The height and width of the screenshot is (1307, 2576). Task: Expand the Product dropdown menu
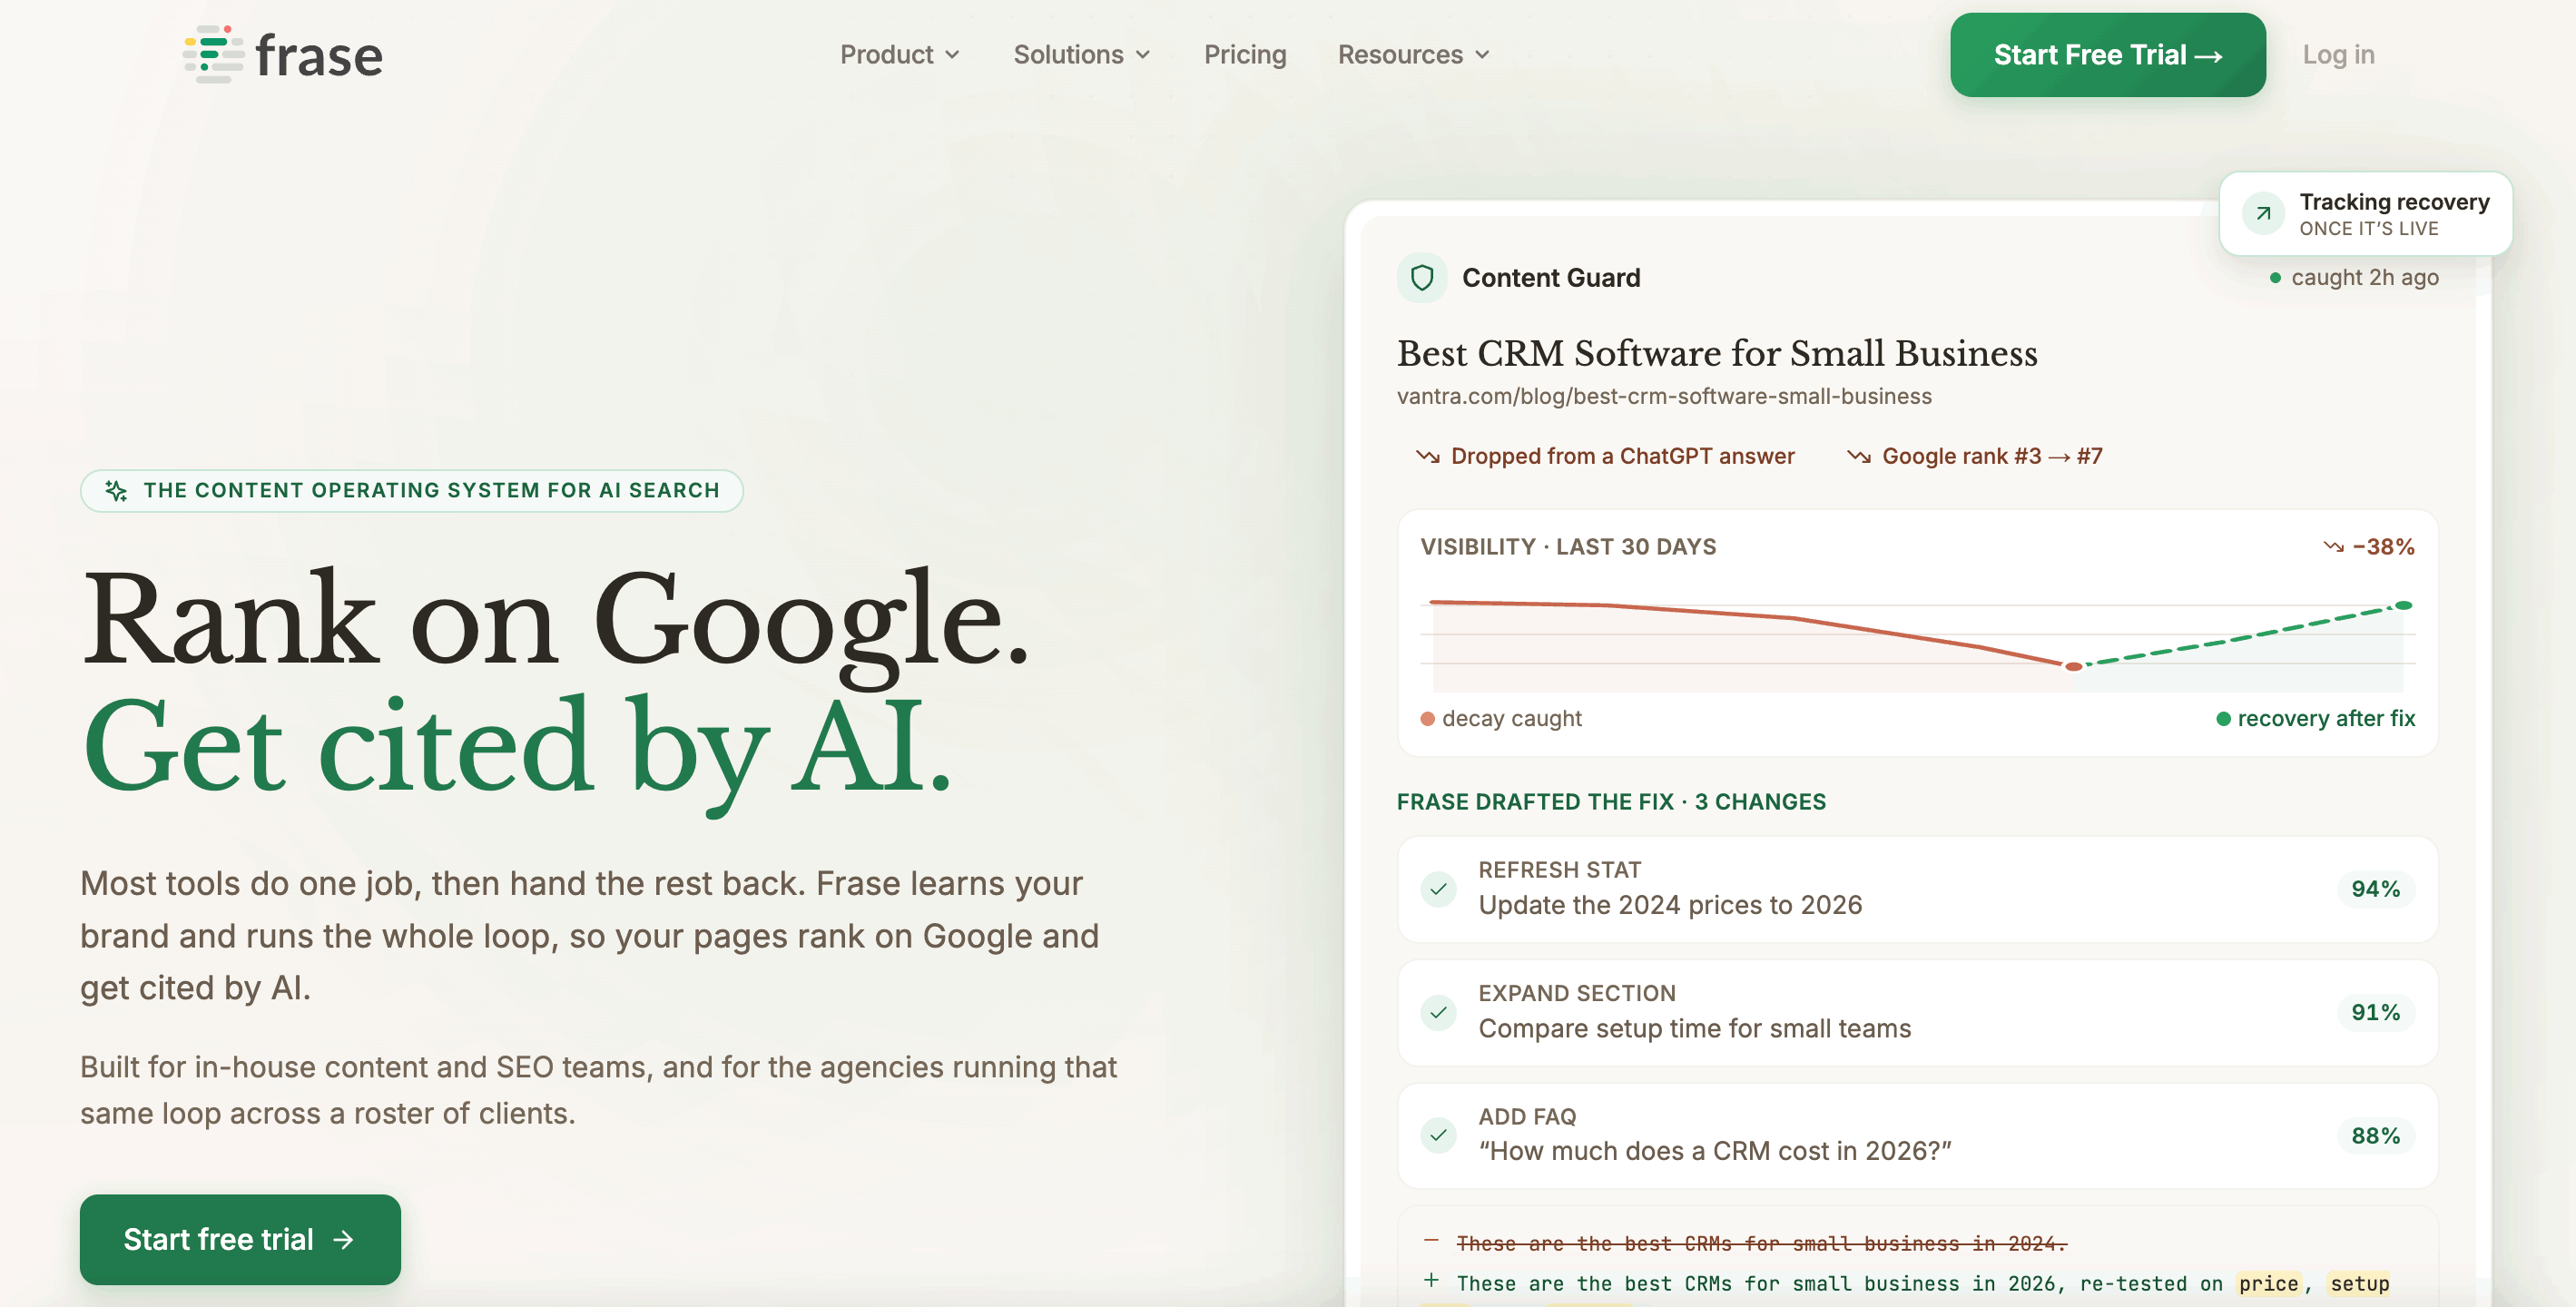tap(900, 55)
